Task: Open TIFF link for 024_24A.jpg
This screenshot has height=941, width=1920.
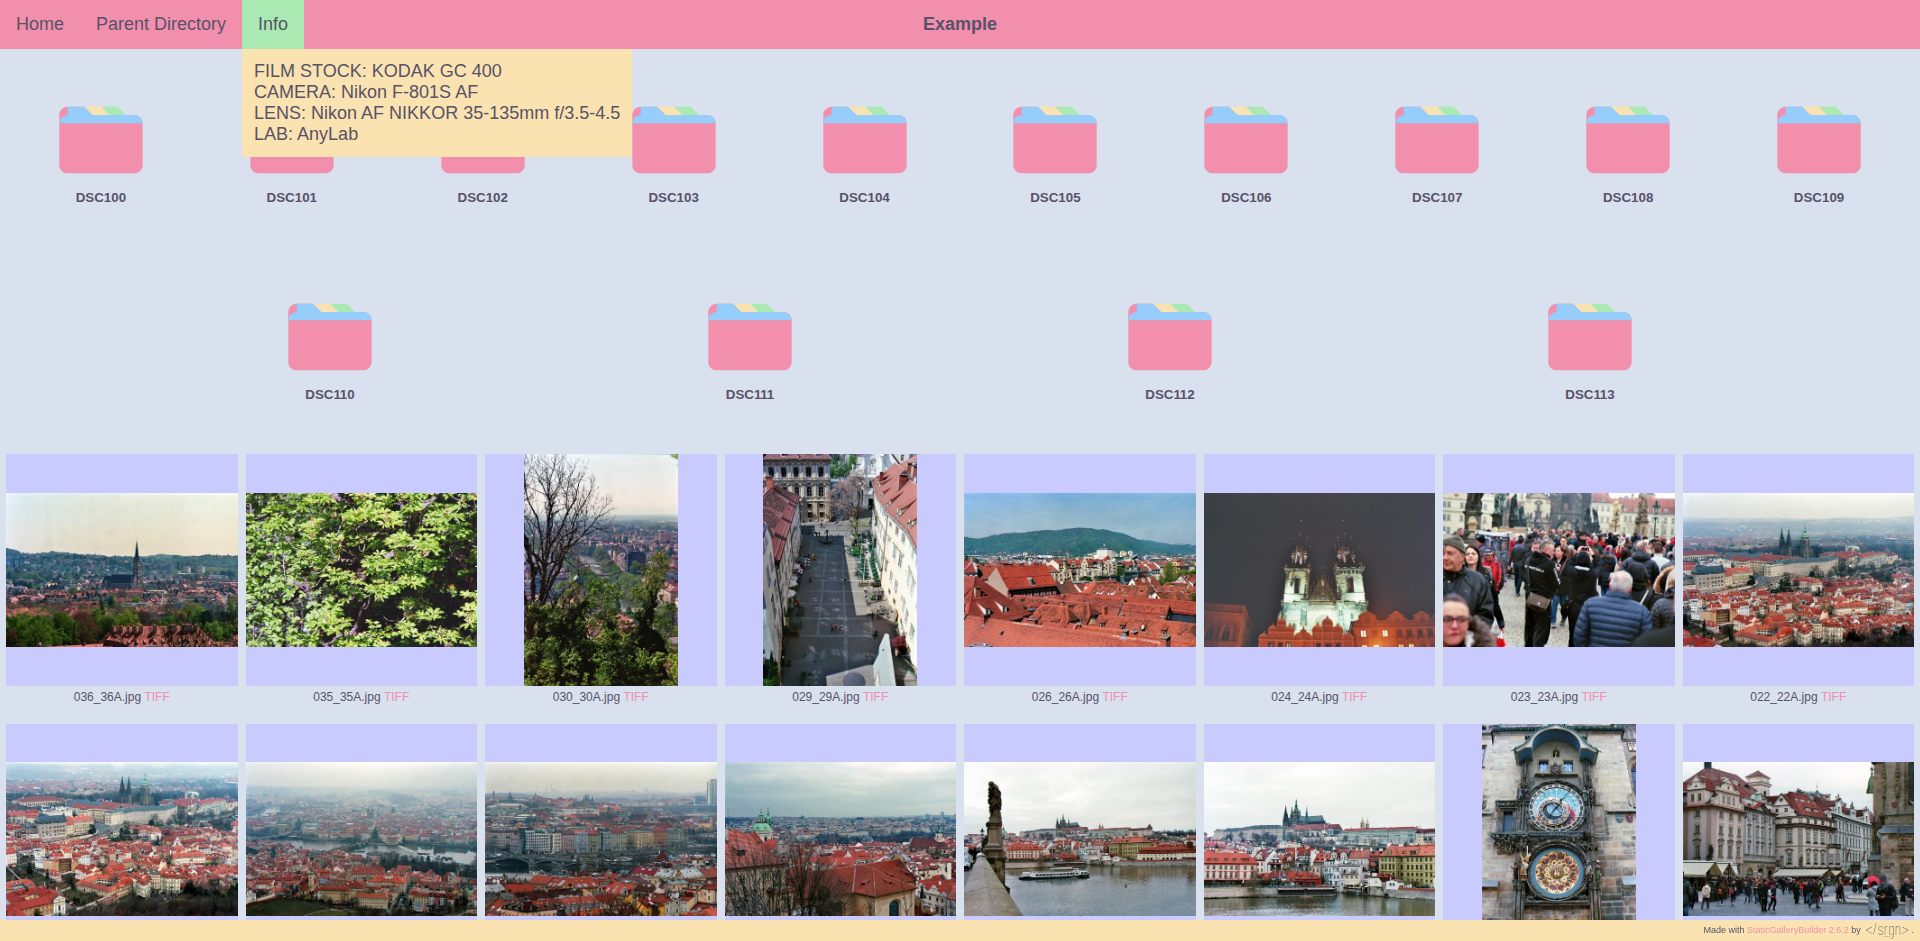Action: tap(1354, 697)
